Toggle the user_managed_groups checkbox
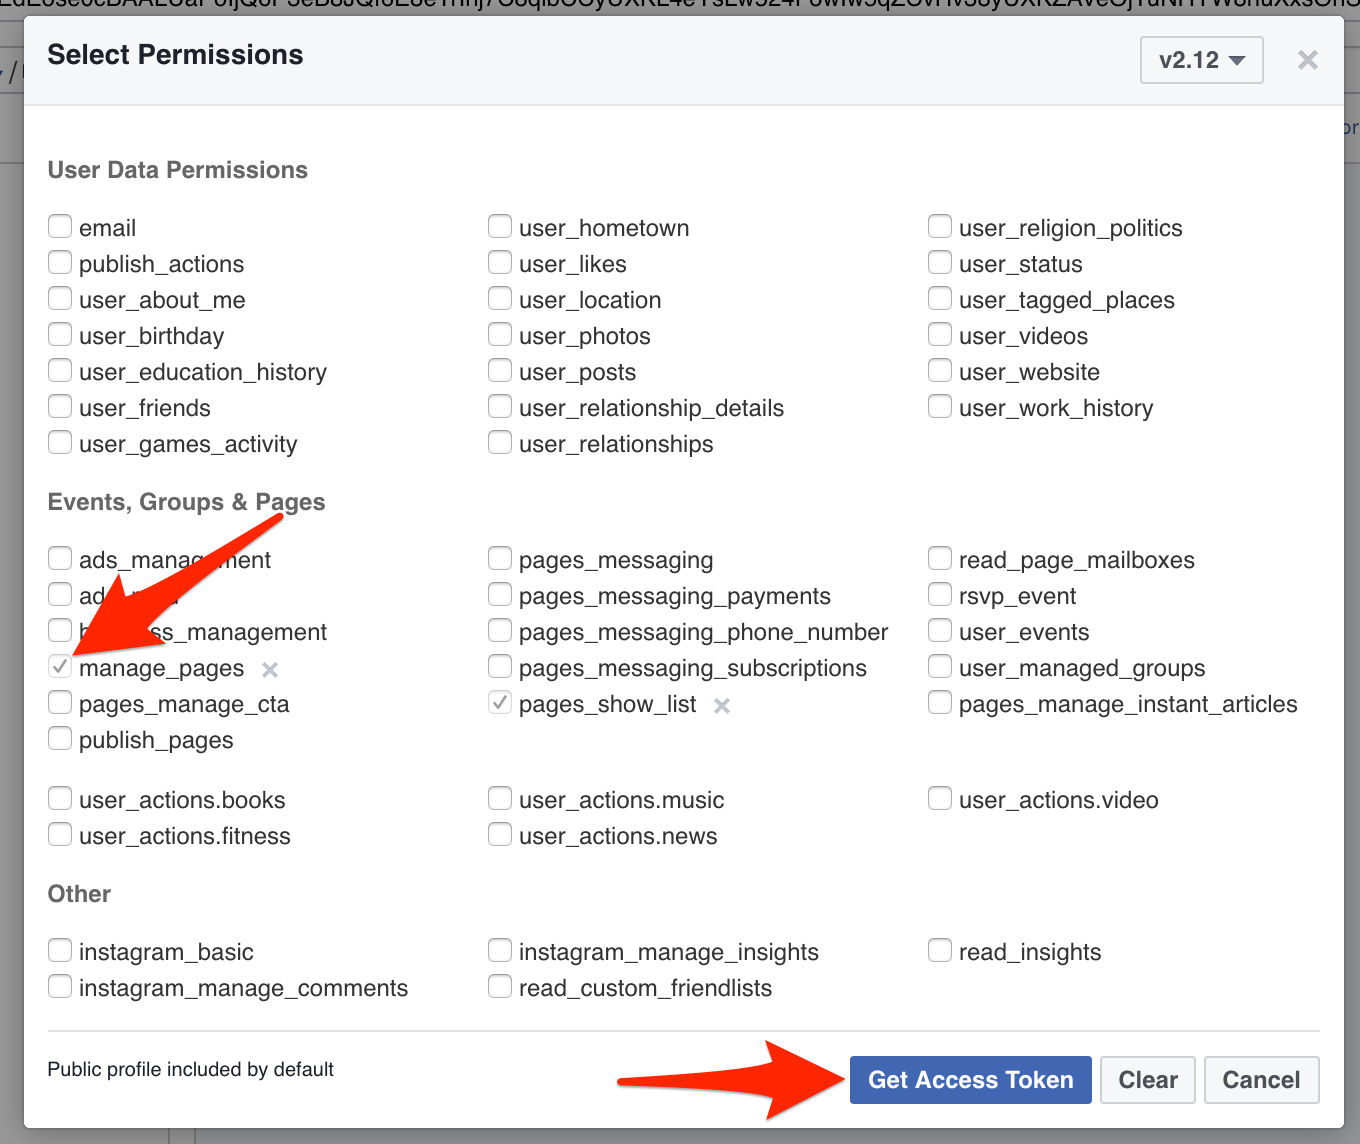Image resolution: width=1360 pixels, height=1144 pixels. 940,666
